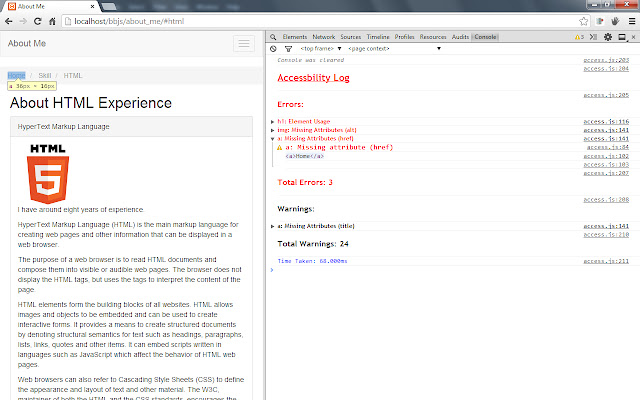640x400 pixels.
Task: Toggle the About Me navbar hamburger
Action: [244, 44]
